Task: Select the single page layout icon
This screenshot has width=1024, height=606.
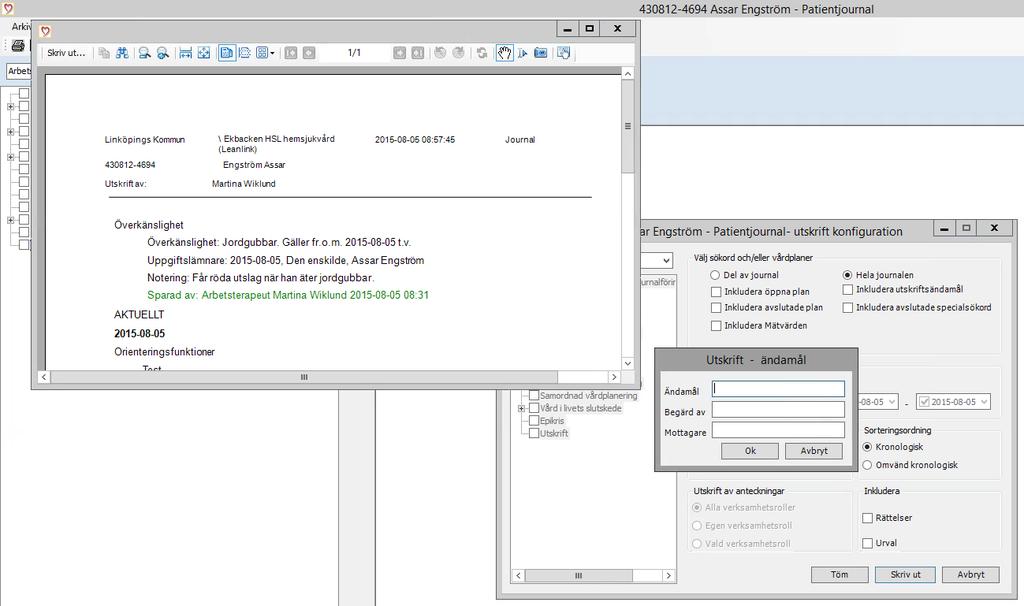Action: click(x=227, y=53)
